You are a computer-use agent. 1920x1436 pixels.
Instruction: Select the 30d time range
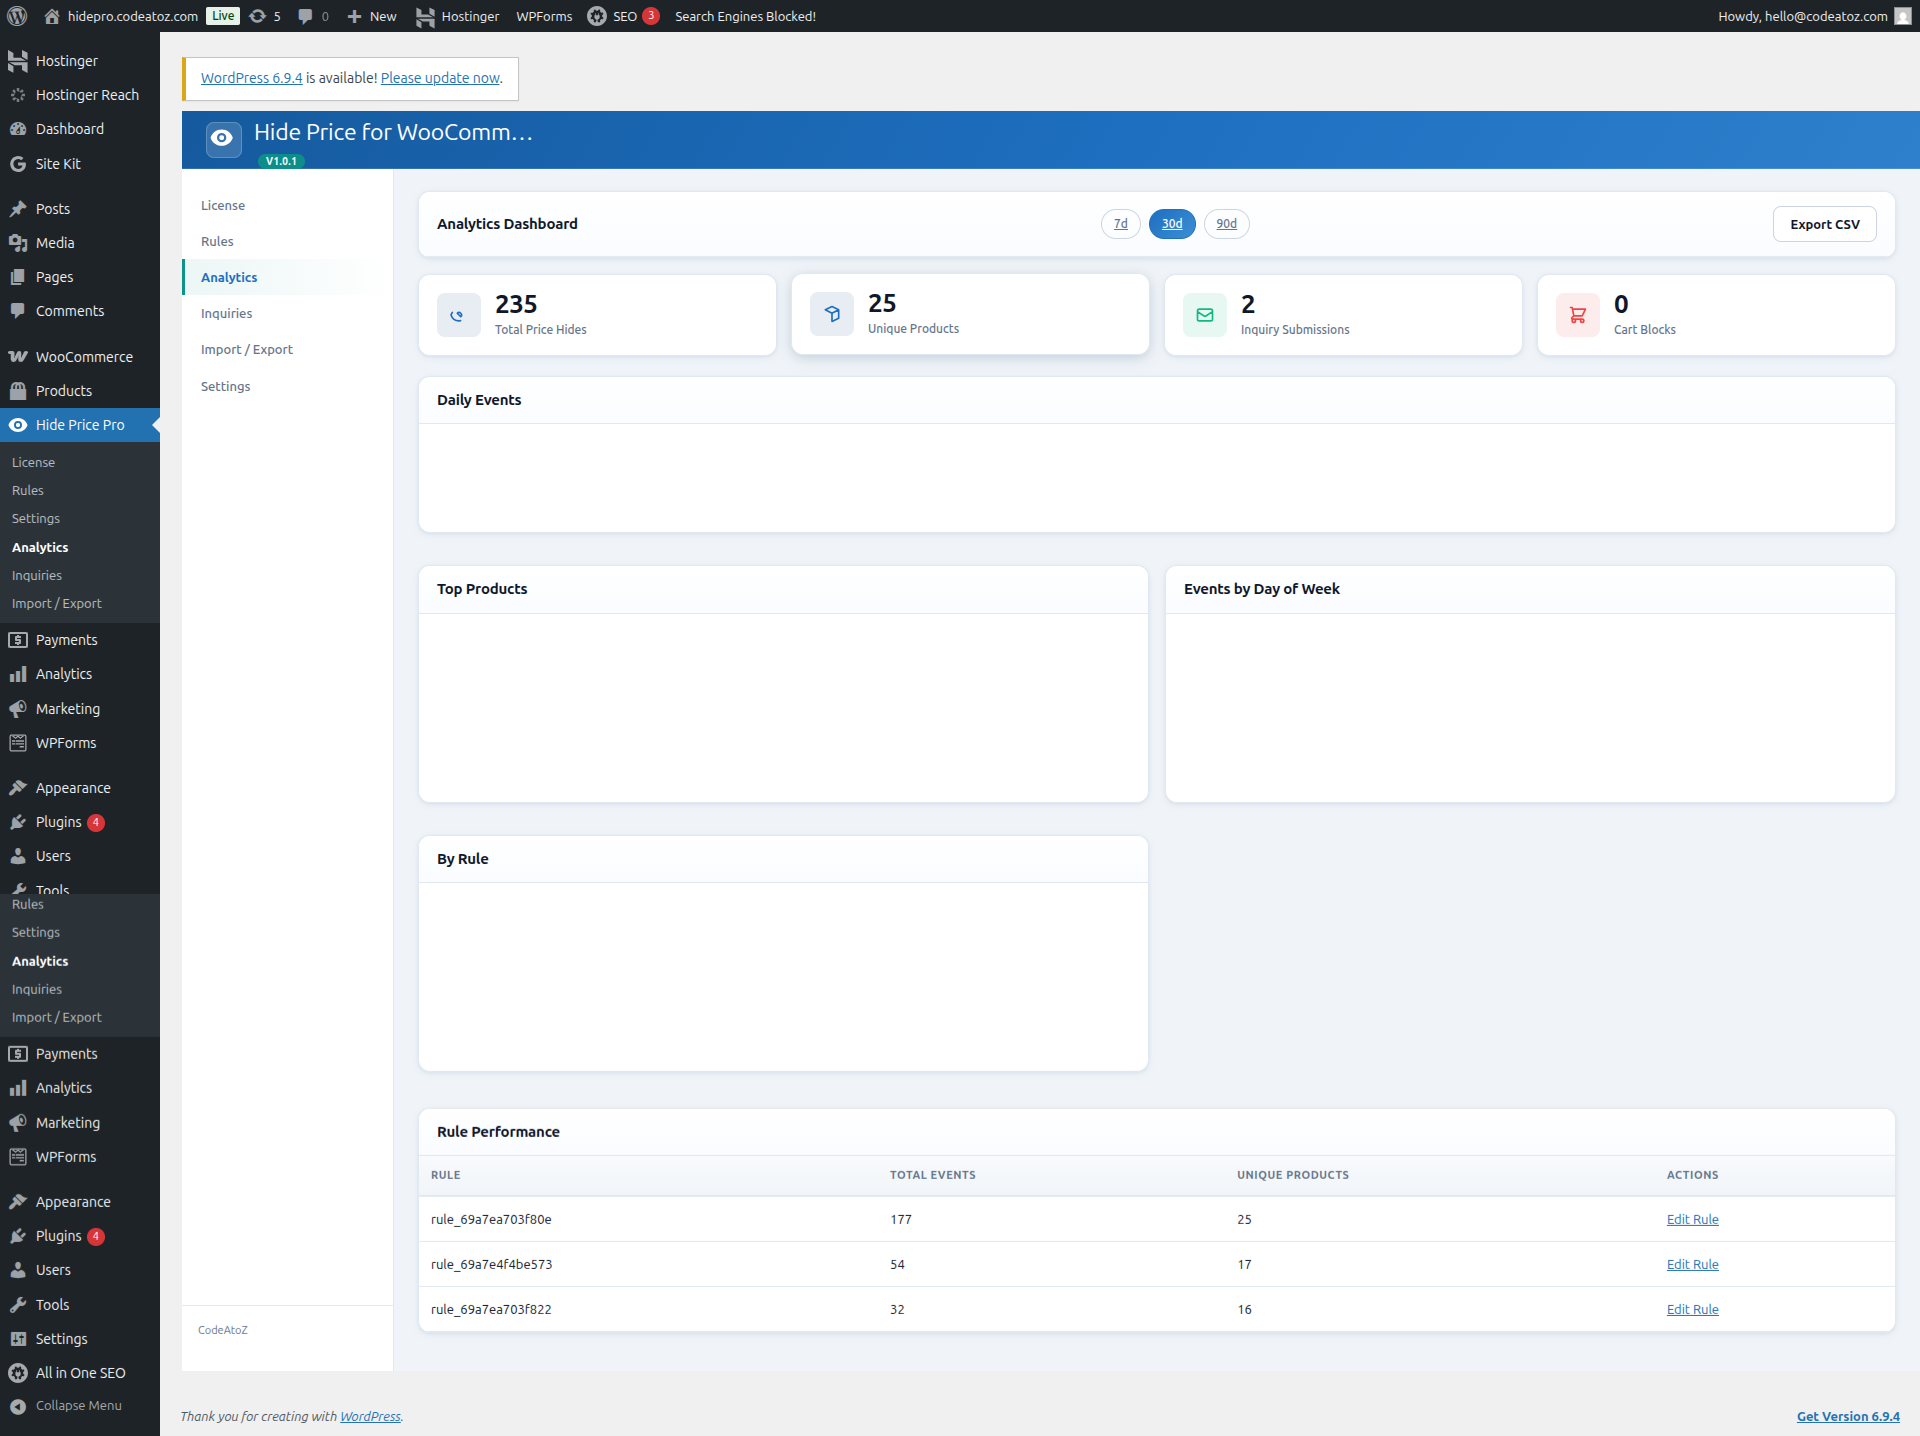(x=1172, y=224)
